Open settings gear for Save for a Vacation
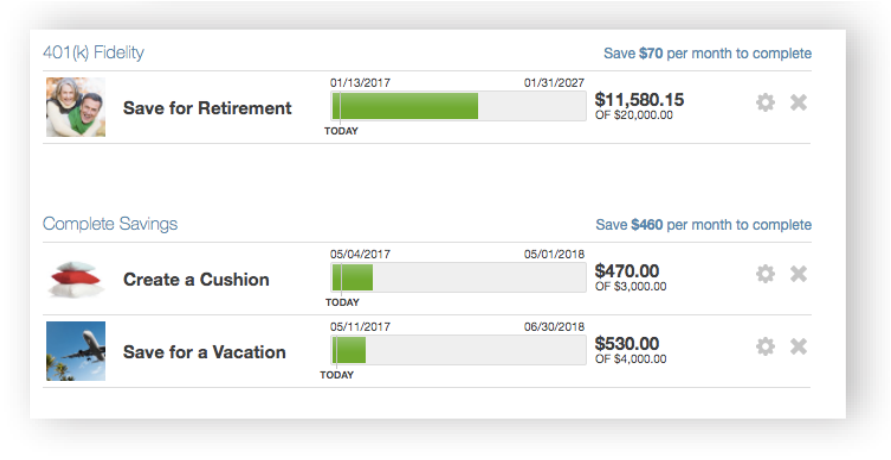The image size is (891, 460). 765,346
